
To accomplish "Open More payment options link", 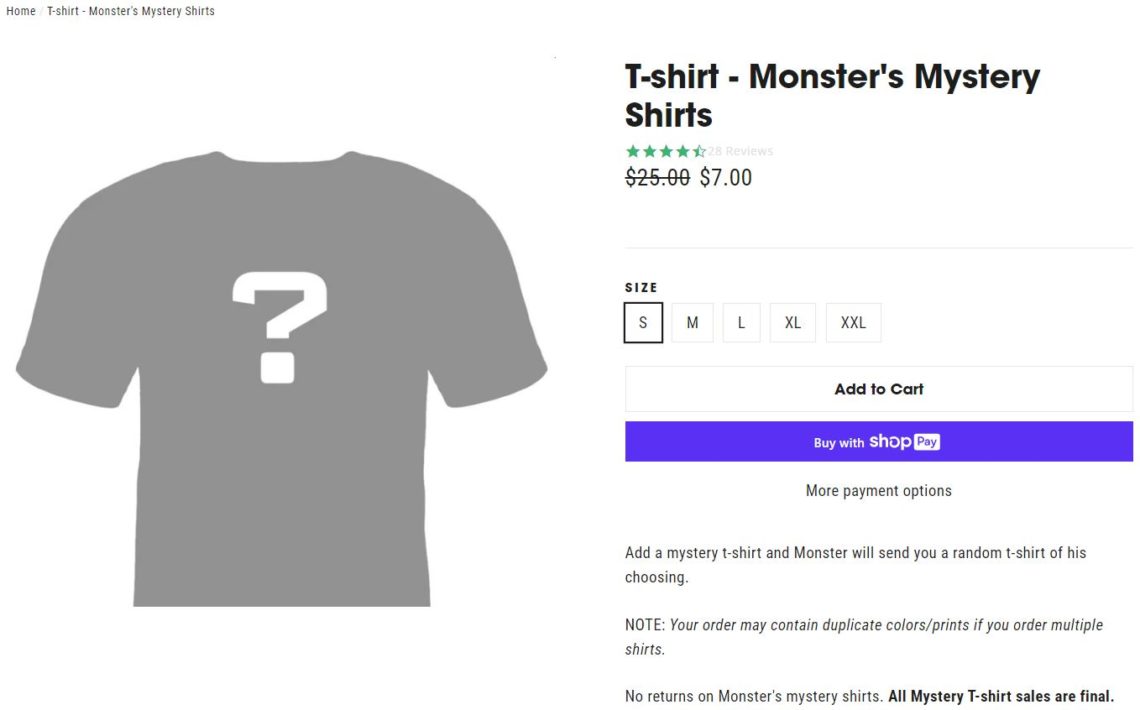I will coord(878,491).
